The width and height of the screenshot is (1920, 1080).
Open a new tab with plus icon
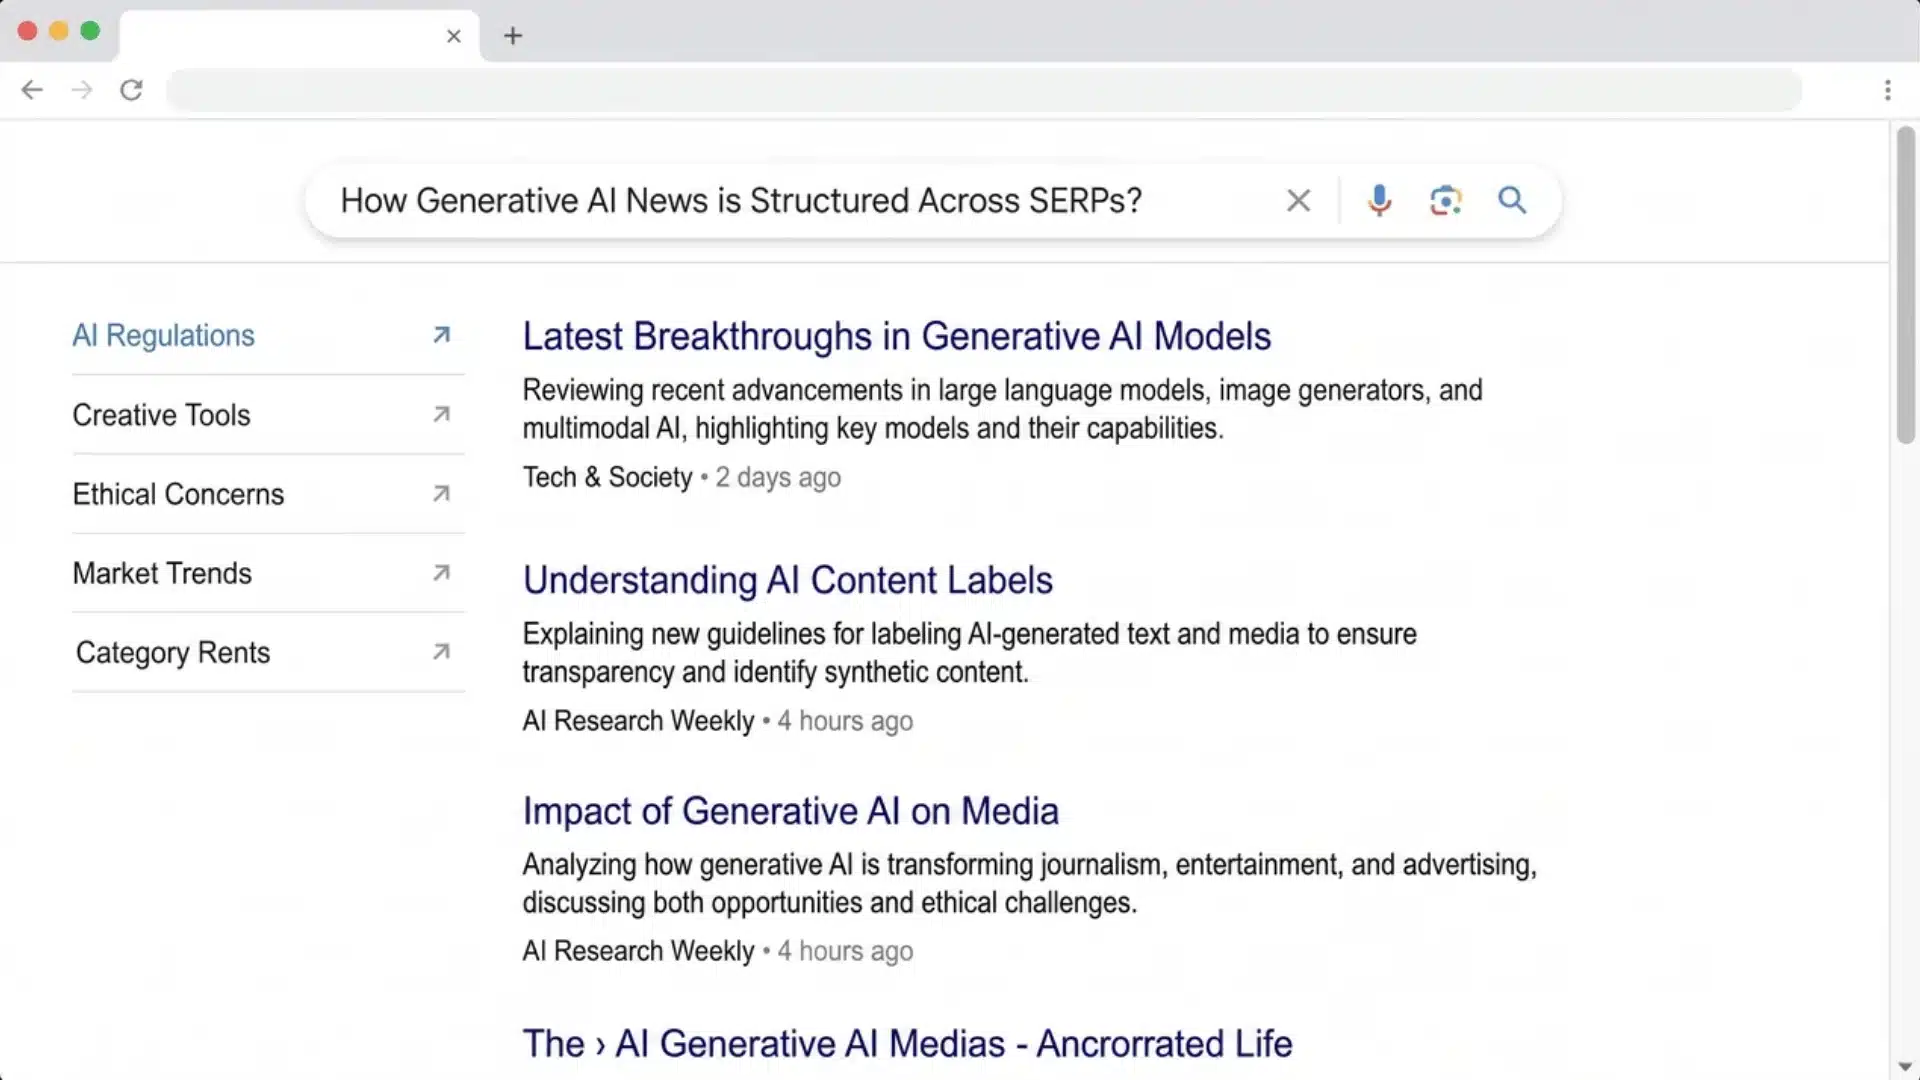[x=513, y=36]
